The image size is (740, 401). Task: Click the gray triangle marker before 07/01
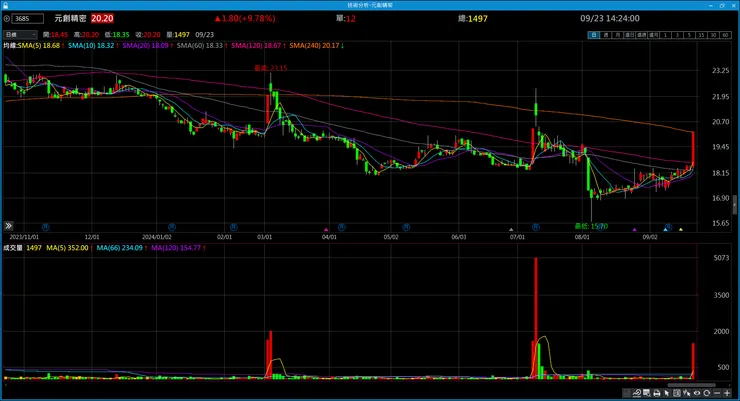(x=511, y=230)
